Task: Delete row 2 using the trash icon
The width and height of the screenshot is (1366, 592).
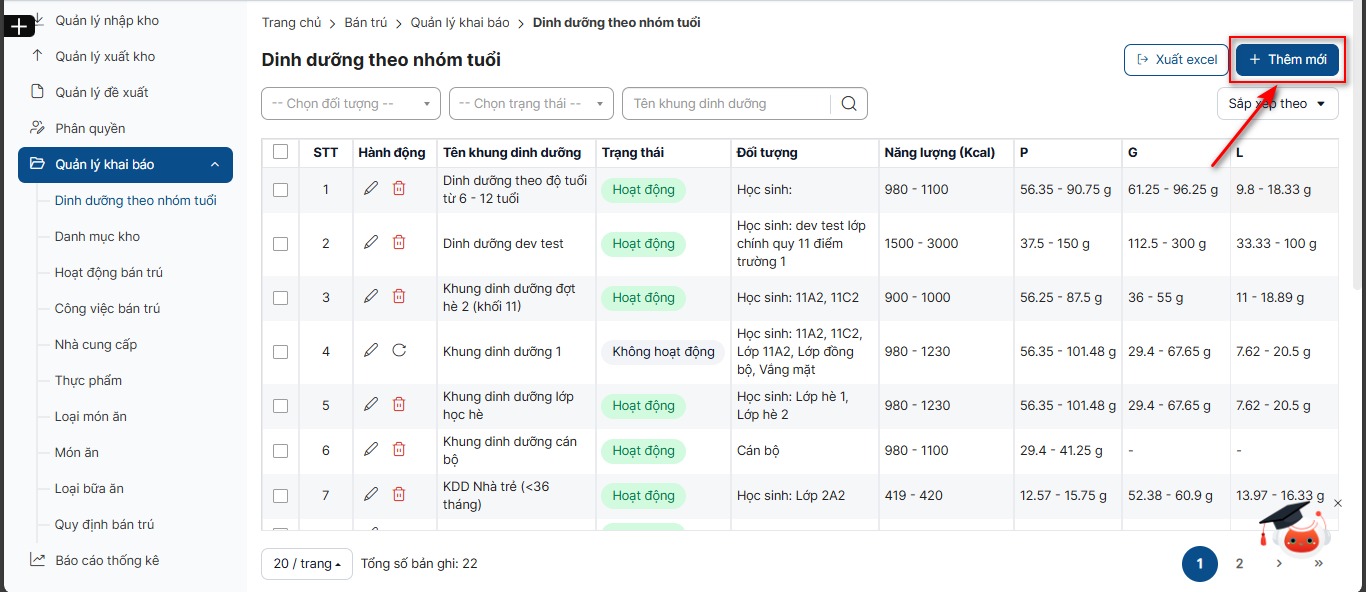Action: pyautogui.click(x=399, y=242)
